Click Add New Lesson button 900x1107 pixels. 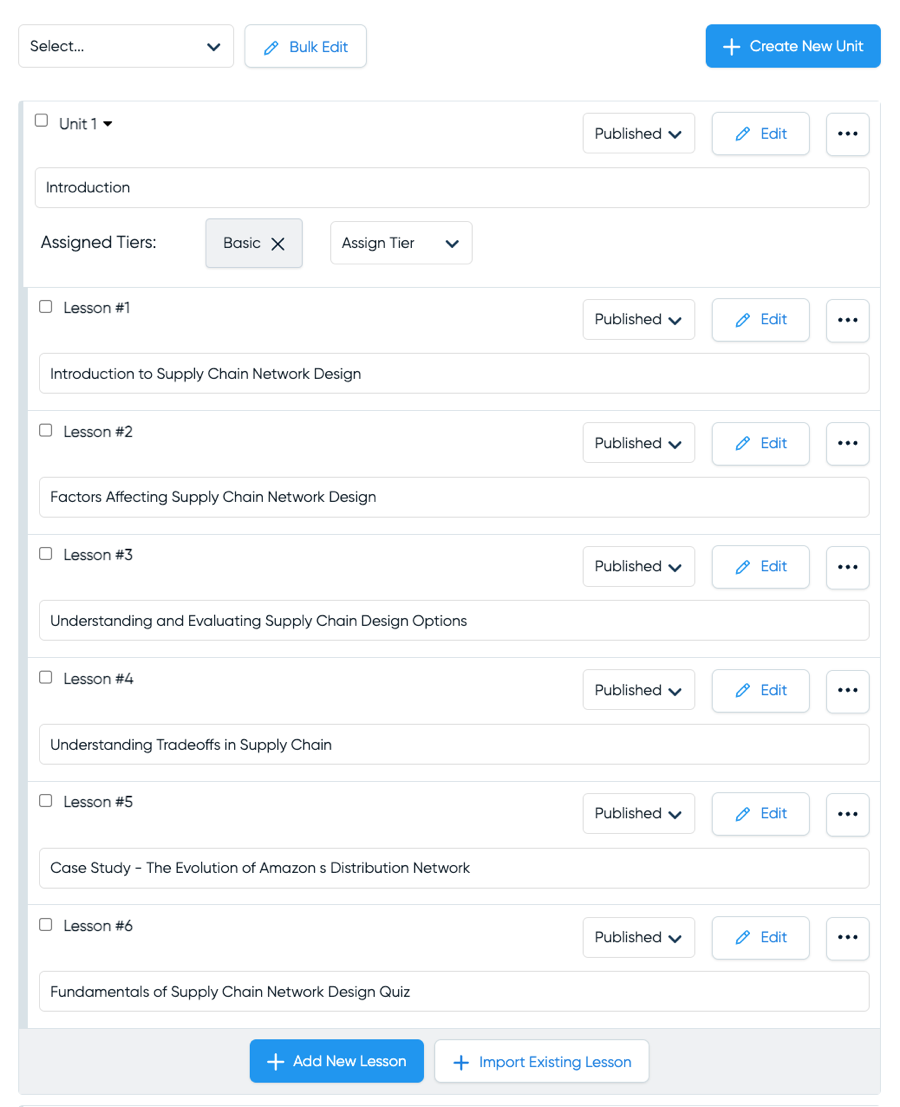(x=336, y=1061)
